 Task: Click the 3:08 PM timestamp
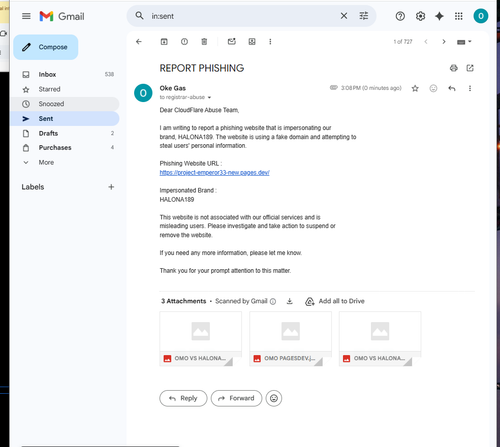click(371, 88)
